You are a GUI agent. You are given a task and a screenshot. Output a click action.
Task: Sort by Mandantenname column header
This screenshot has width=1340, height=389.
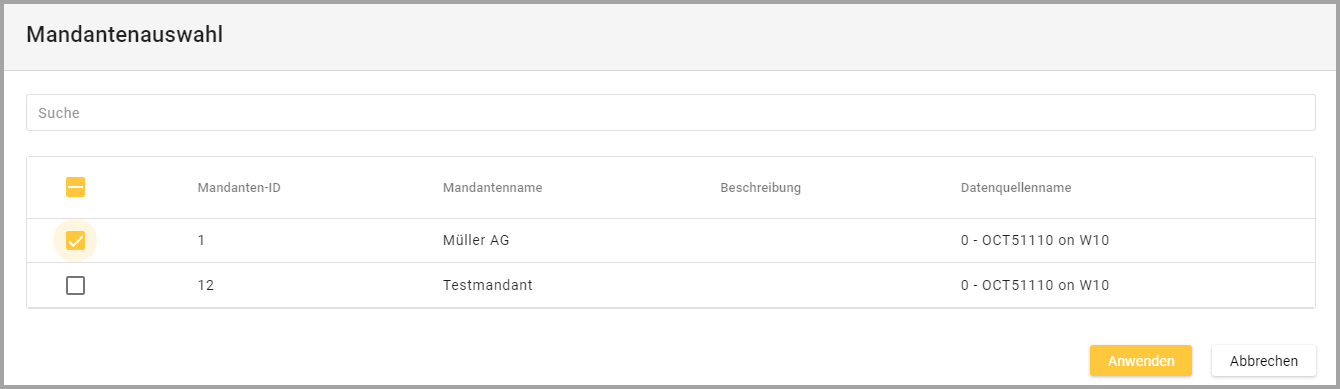492,188
